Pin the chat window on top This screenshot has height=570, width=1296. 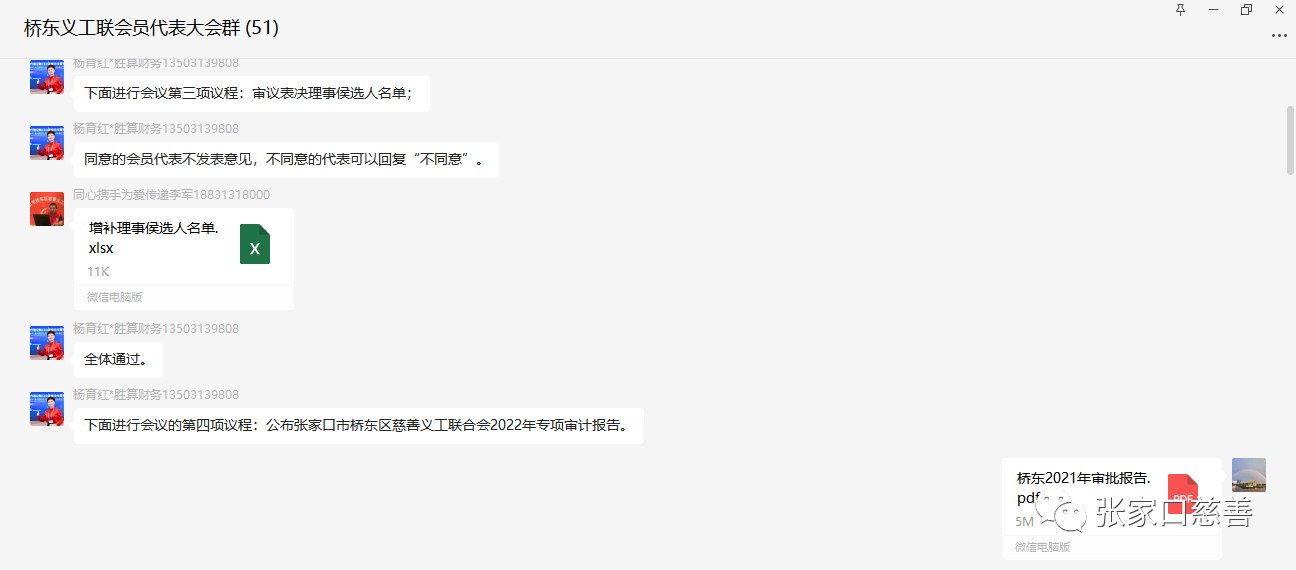pyautogui.click(x=1181, y=9)
